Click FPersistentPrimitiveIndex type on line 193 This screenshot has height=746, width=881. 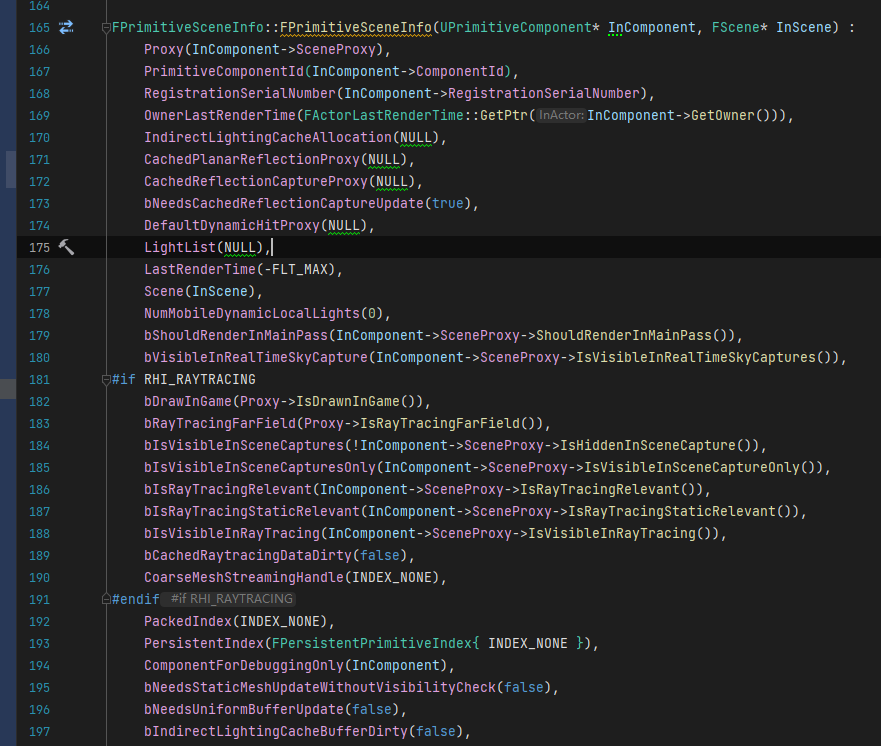(372, 643)
